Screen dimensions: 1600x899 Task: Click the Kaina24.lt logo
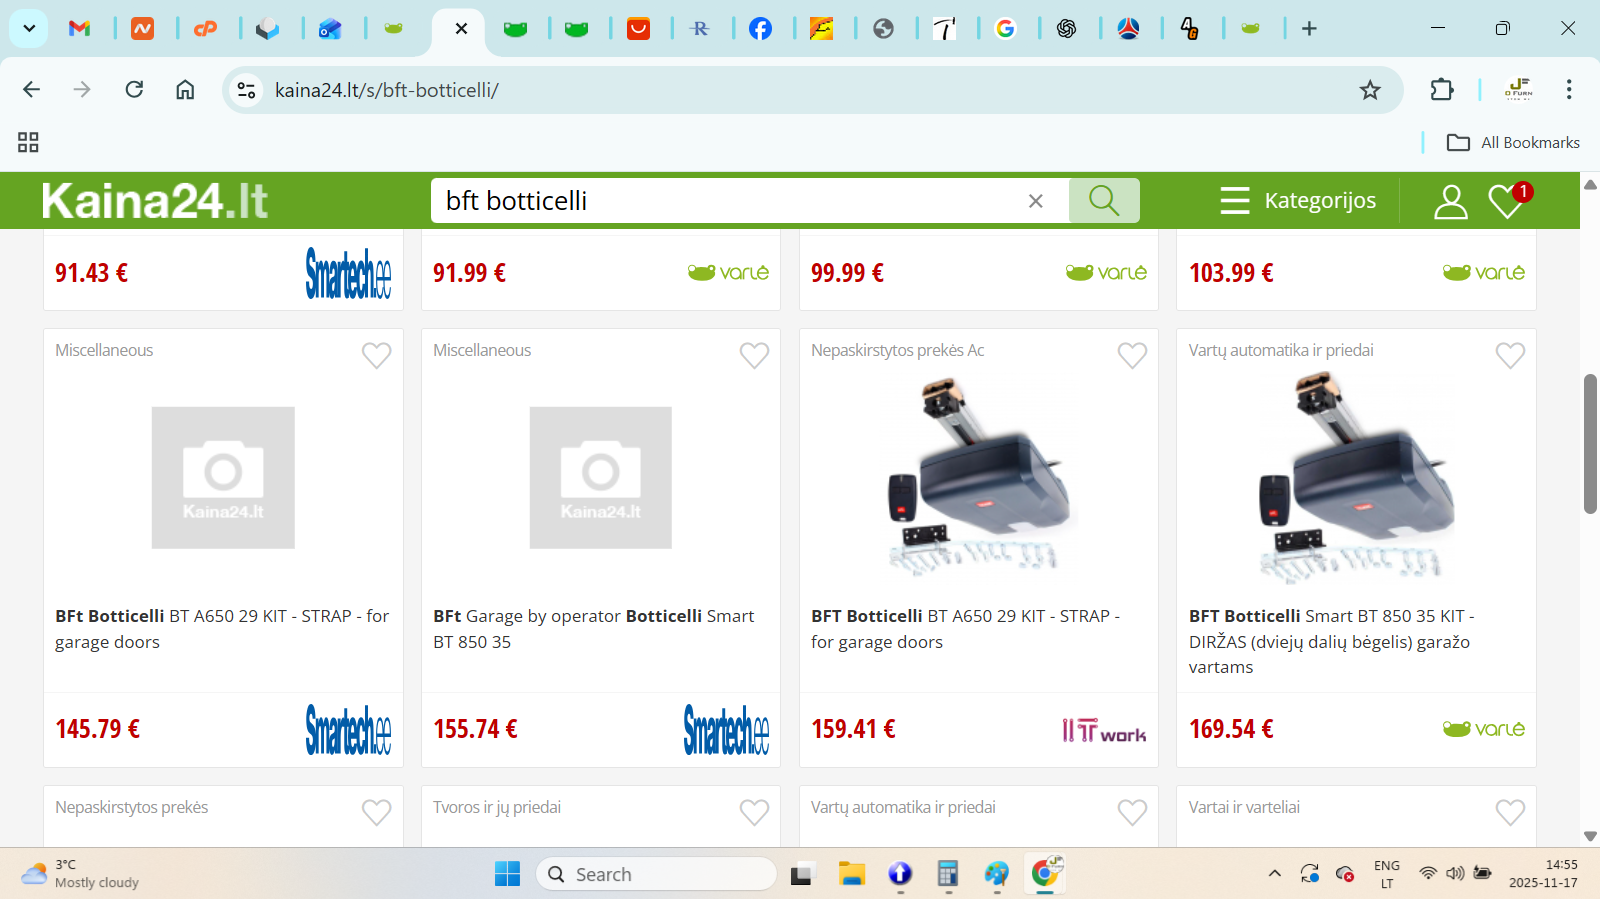tap(155, 201)
